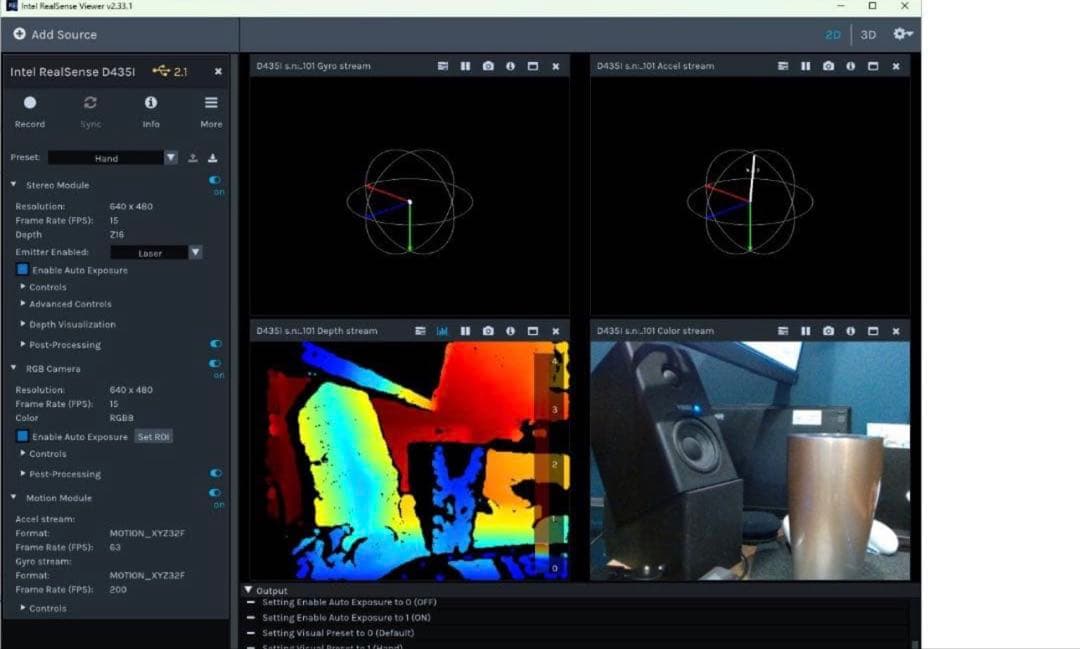Click the Record icon for the D435i
The image size is (1080, 649).
click(x=30, y=103)
